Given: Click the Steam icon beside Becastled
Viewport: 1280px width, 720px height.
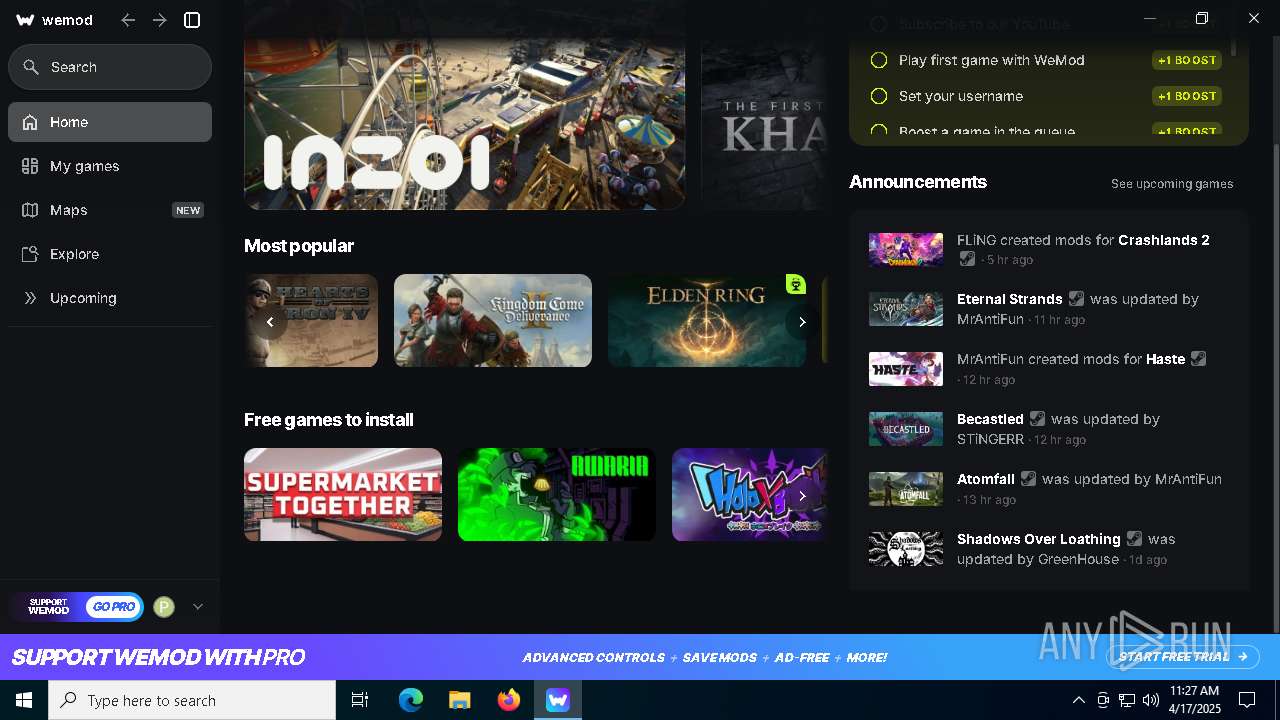Looking at the screenshot, I should (x=1037, y=419).
